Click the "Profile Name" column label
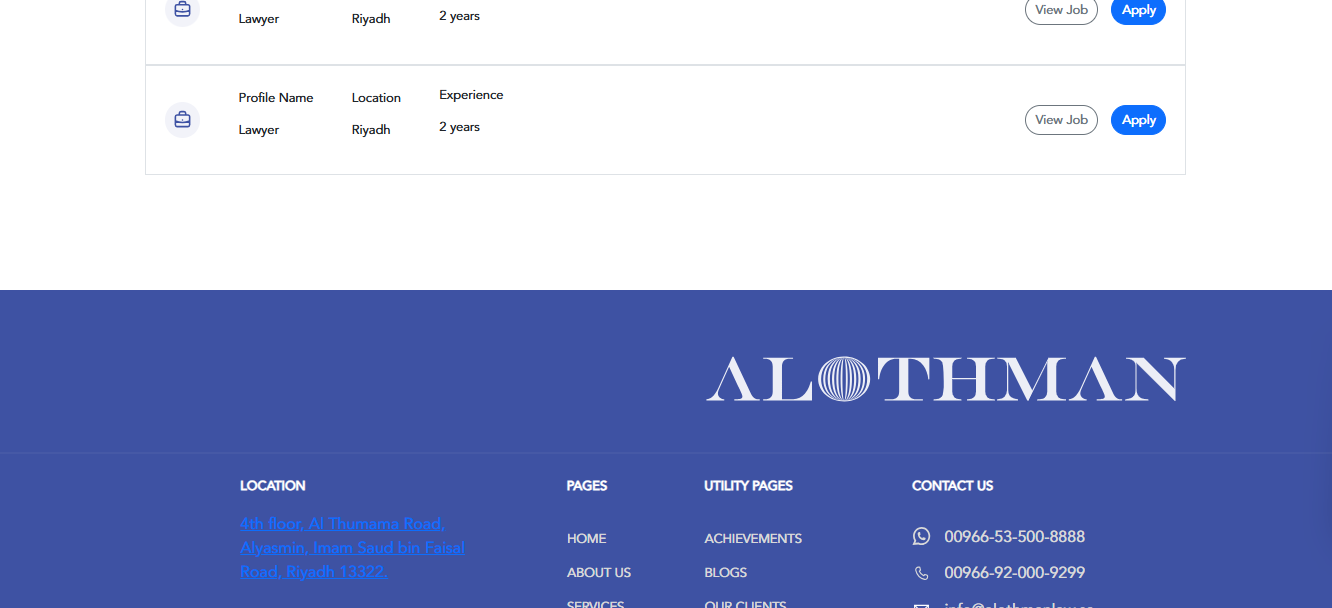The width and height of the screenshot is (1332, 608). [276, 98]
